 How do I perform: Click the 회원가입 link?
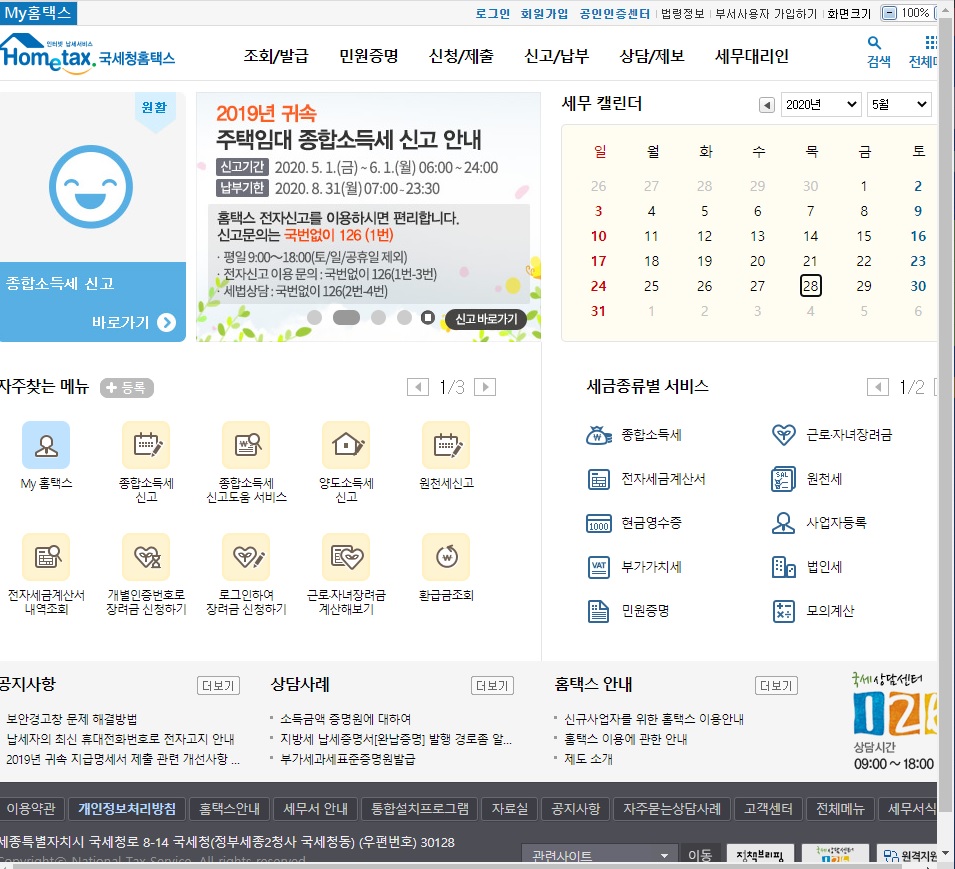[x=544, y=13]
